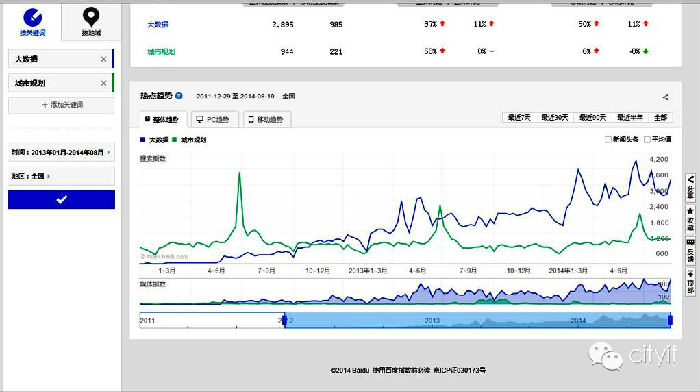Expand the 时间 date range dropdown

(x=61, y=152)
